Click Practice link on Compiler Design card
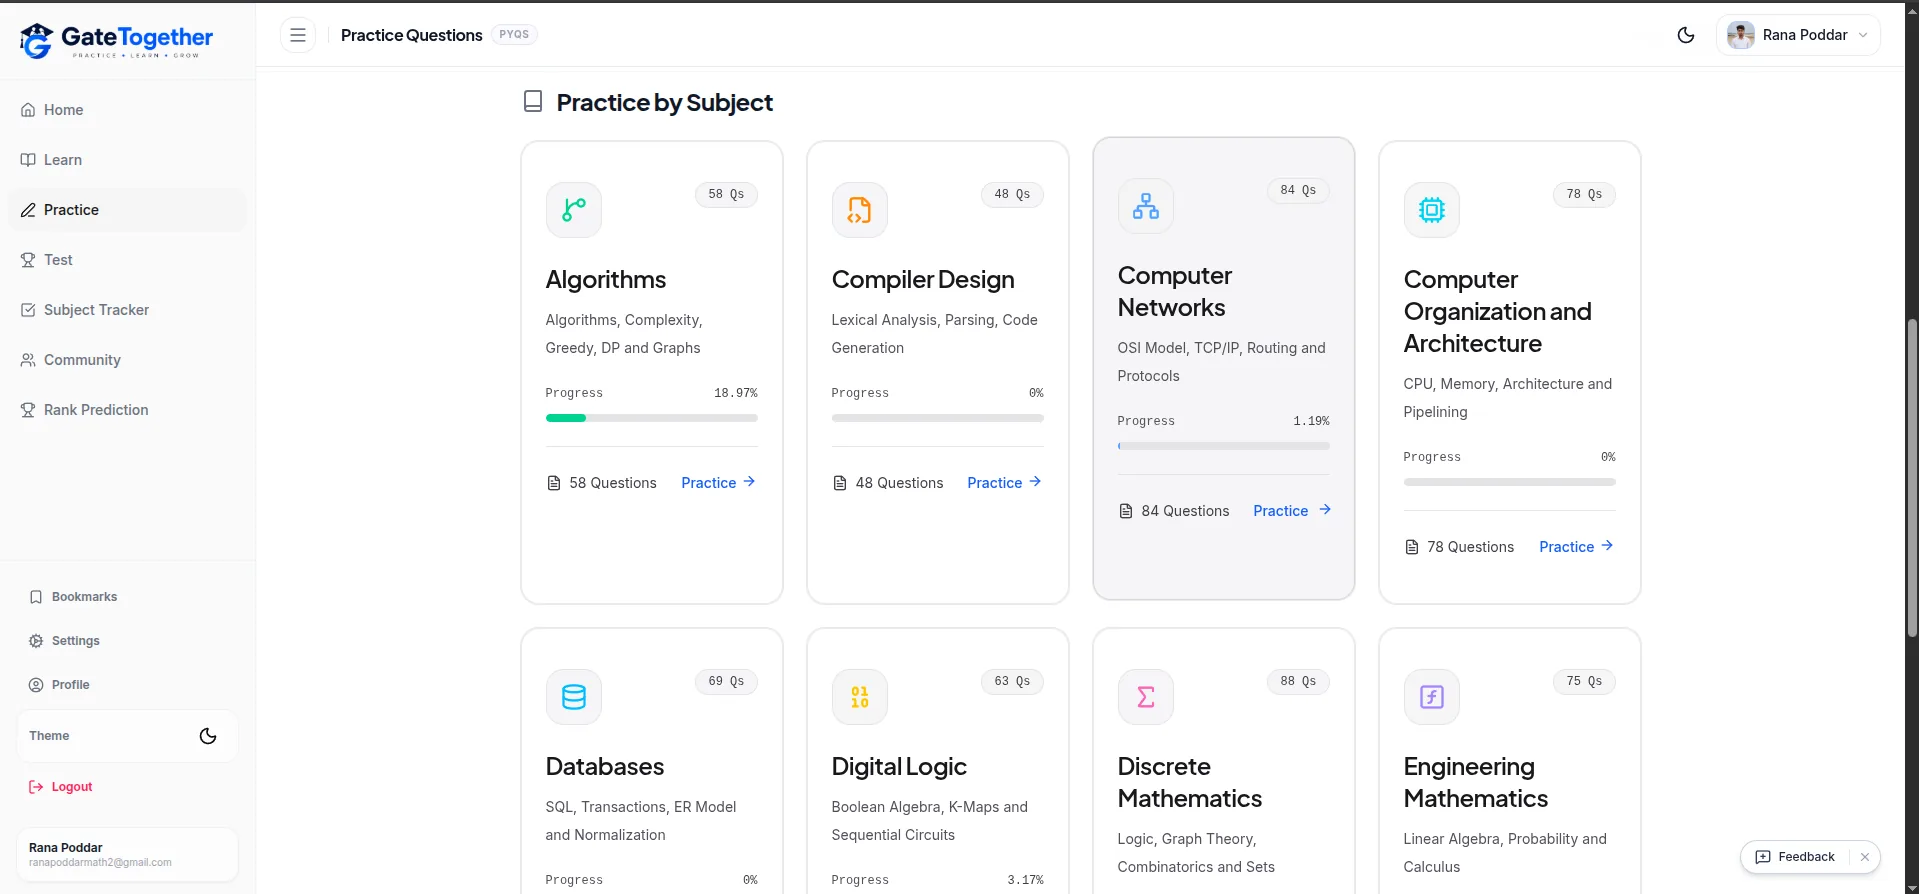The image size is (1919, 894). point(1004,483)
